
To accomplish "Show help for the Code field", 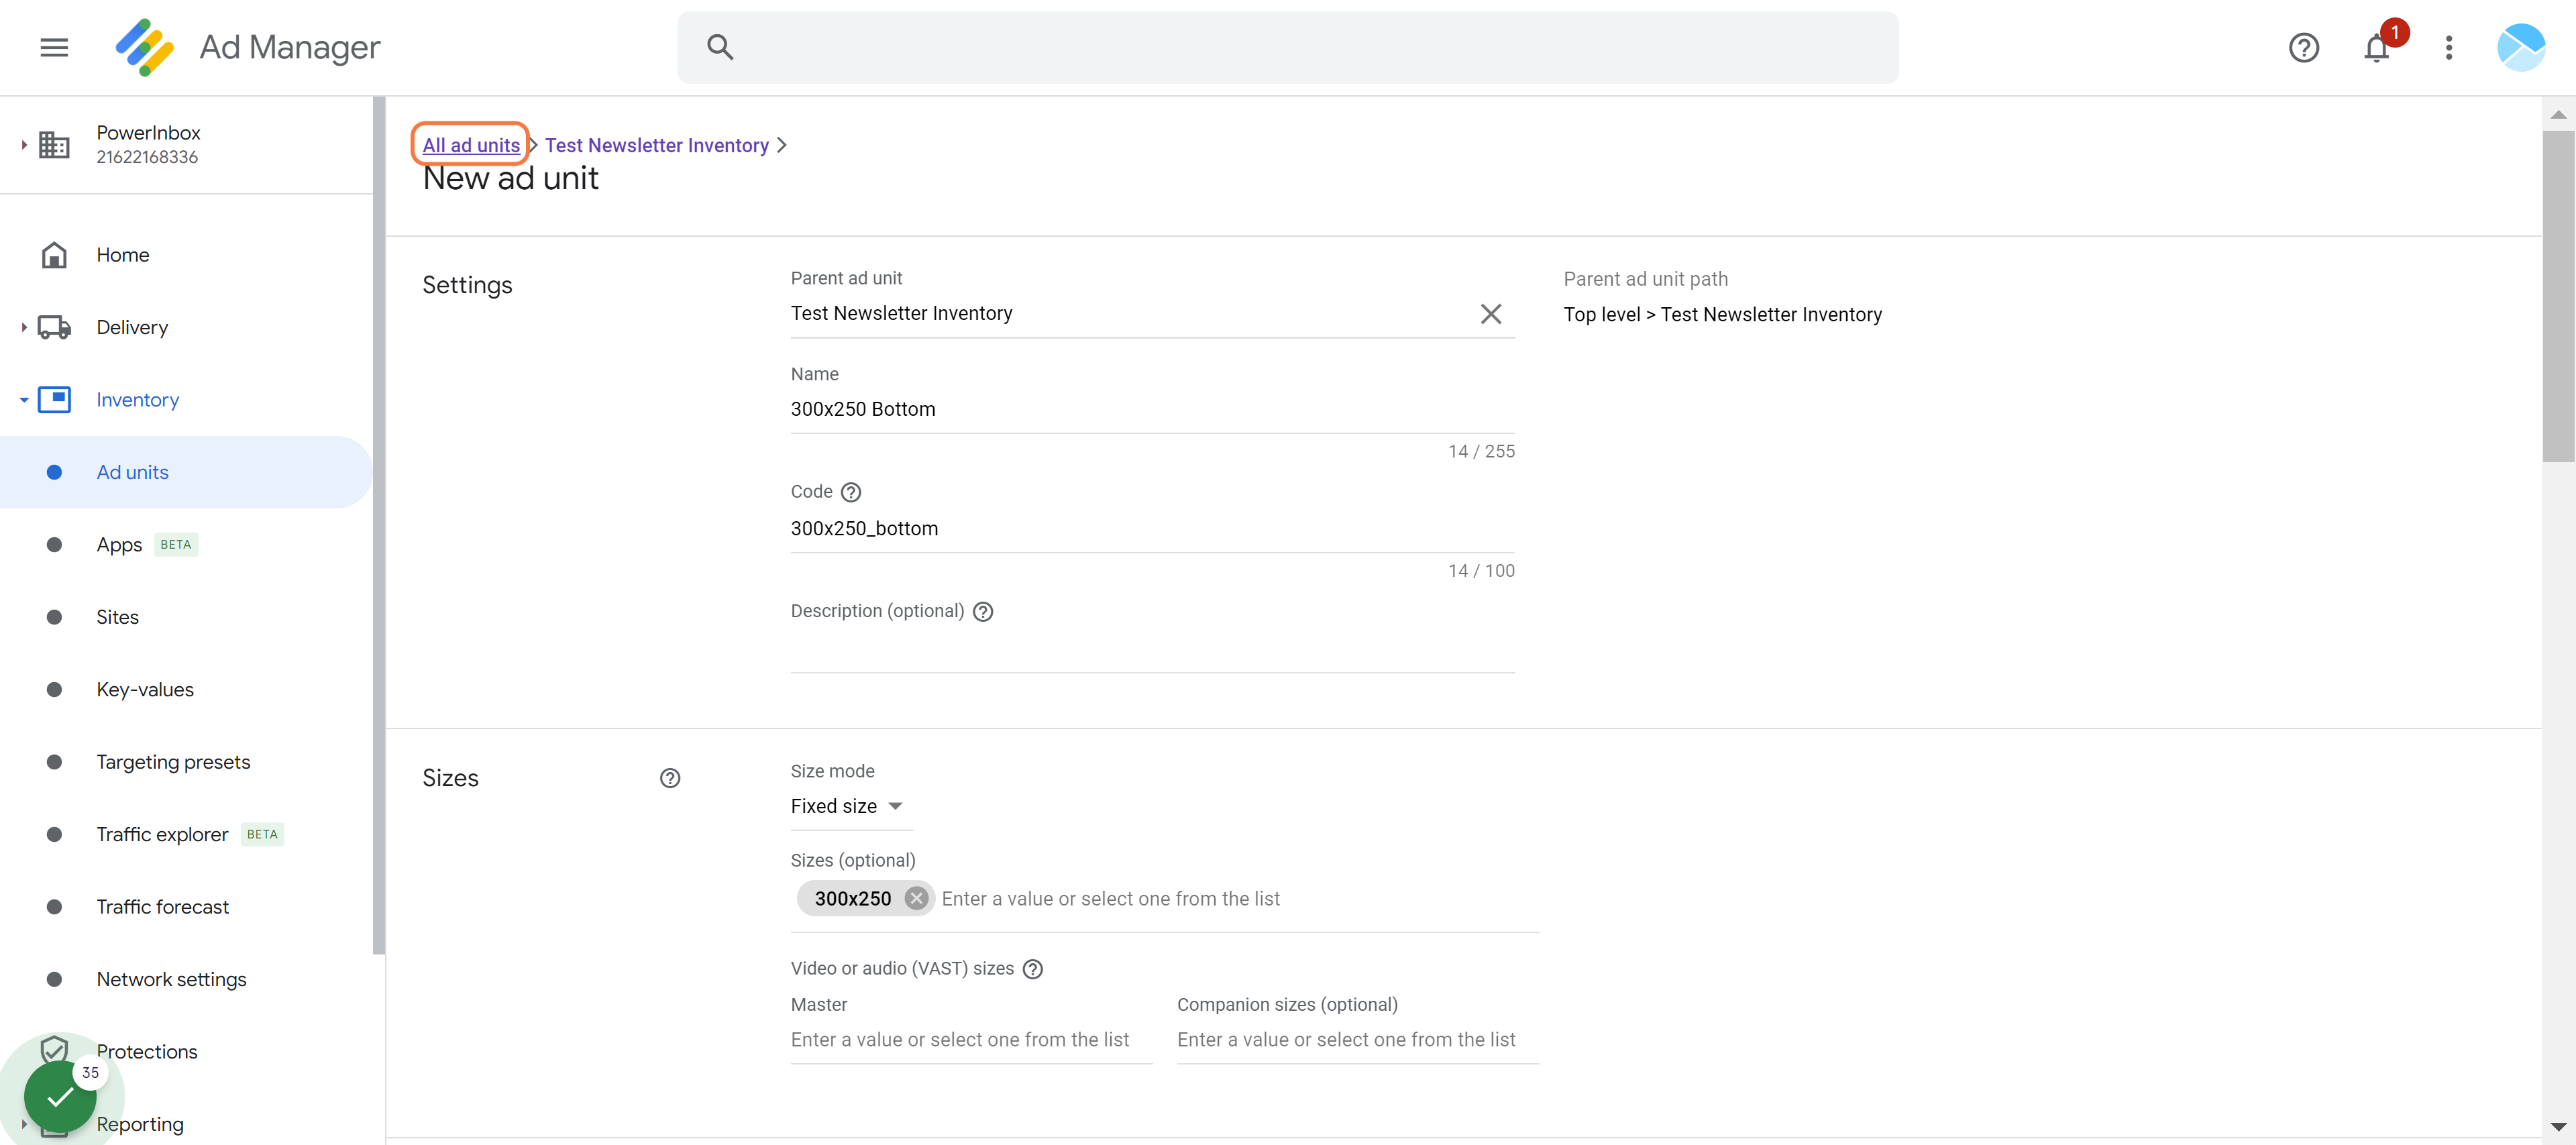I will pyautogui.click(x=850, y=492).
